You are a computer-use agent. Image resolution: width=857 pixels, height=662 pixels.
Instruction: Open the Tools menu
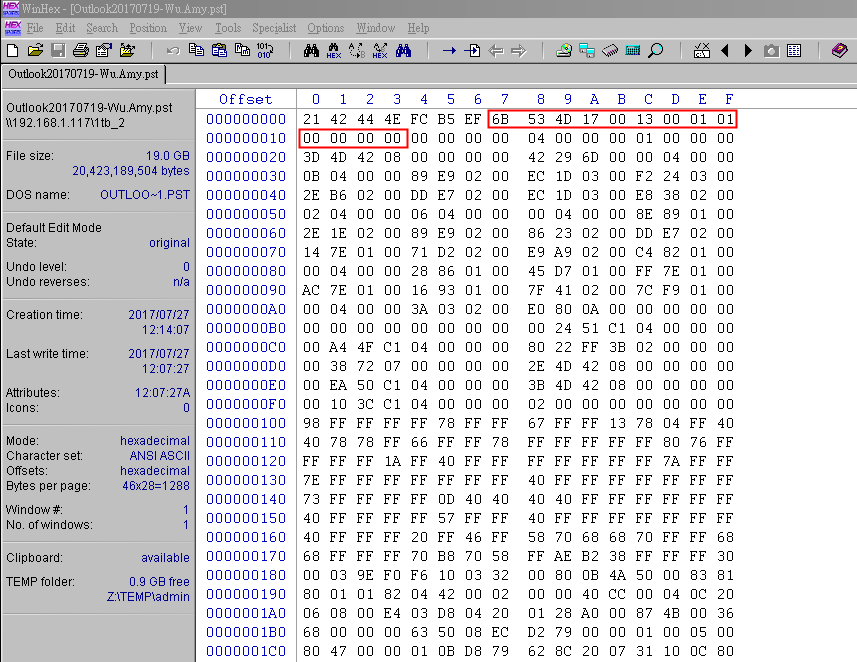[x=228, y=28]
